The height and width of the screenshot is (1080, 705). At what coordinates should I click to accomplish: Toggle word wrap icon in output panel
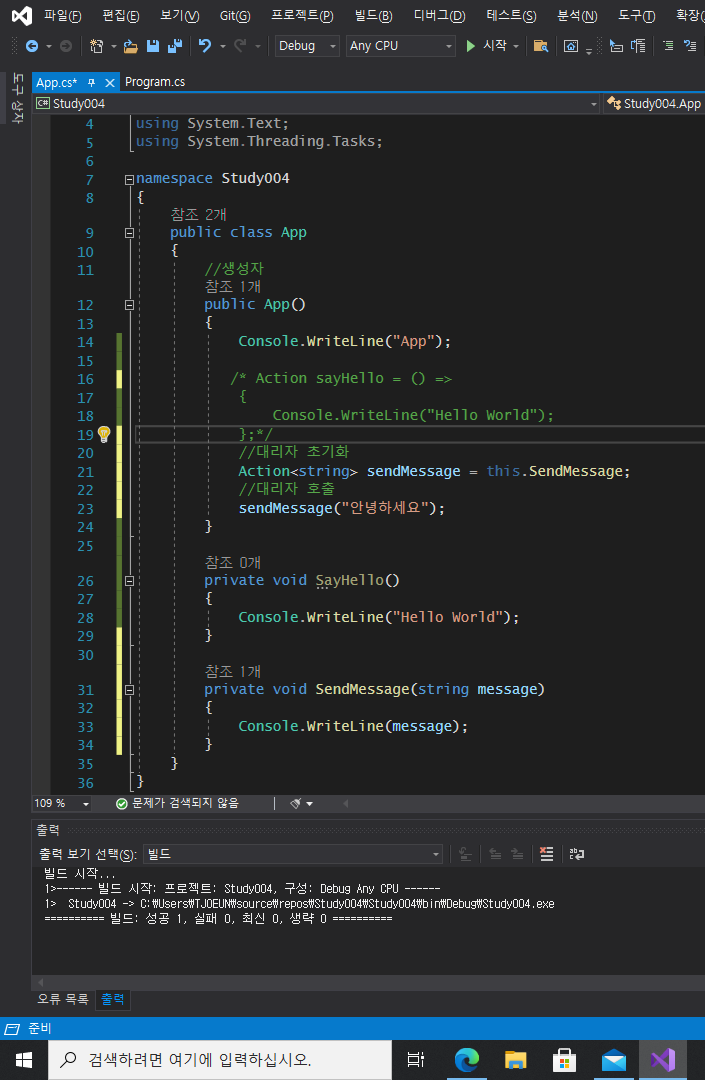coord(577,854)
